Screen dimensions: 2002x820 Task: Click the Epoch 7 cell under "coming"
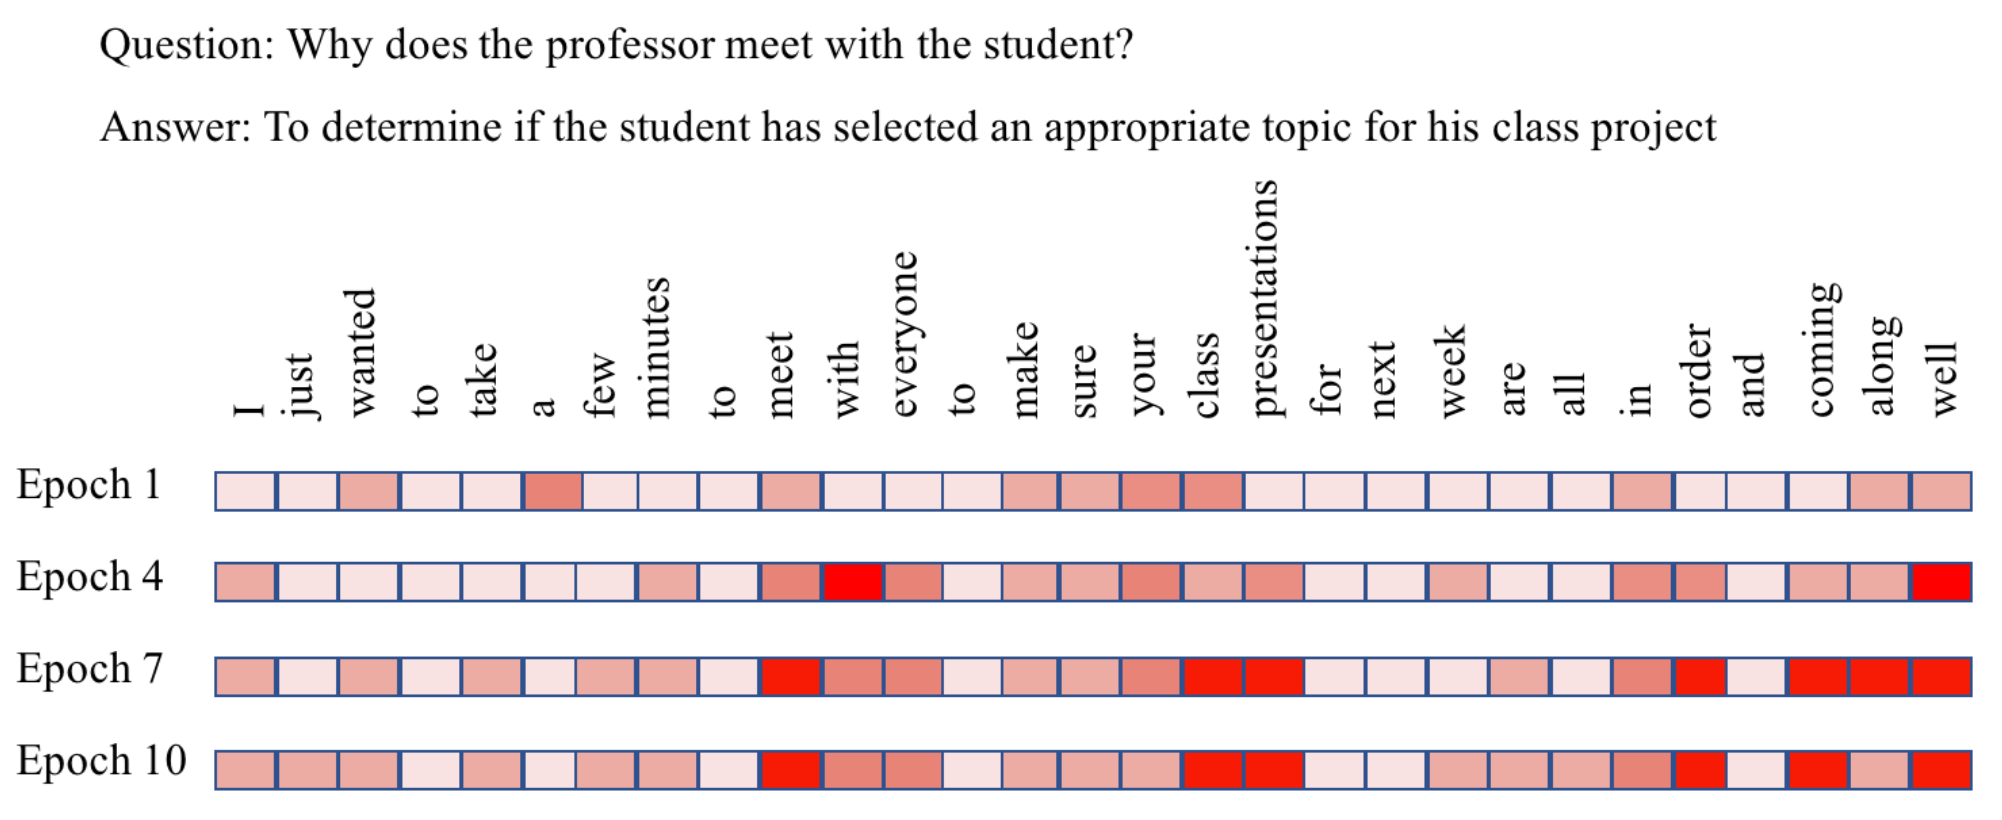click(x=1818, y=676)
